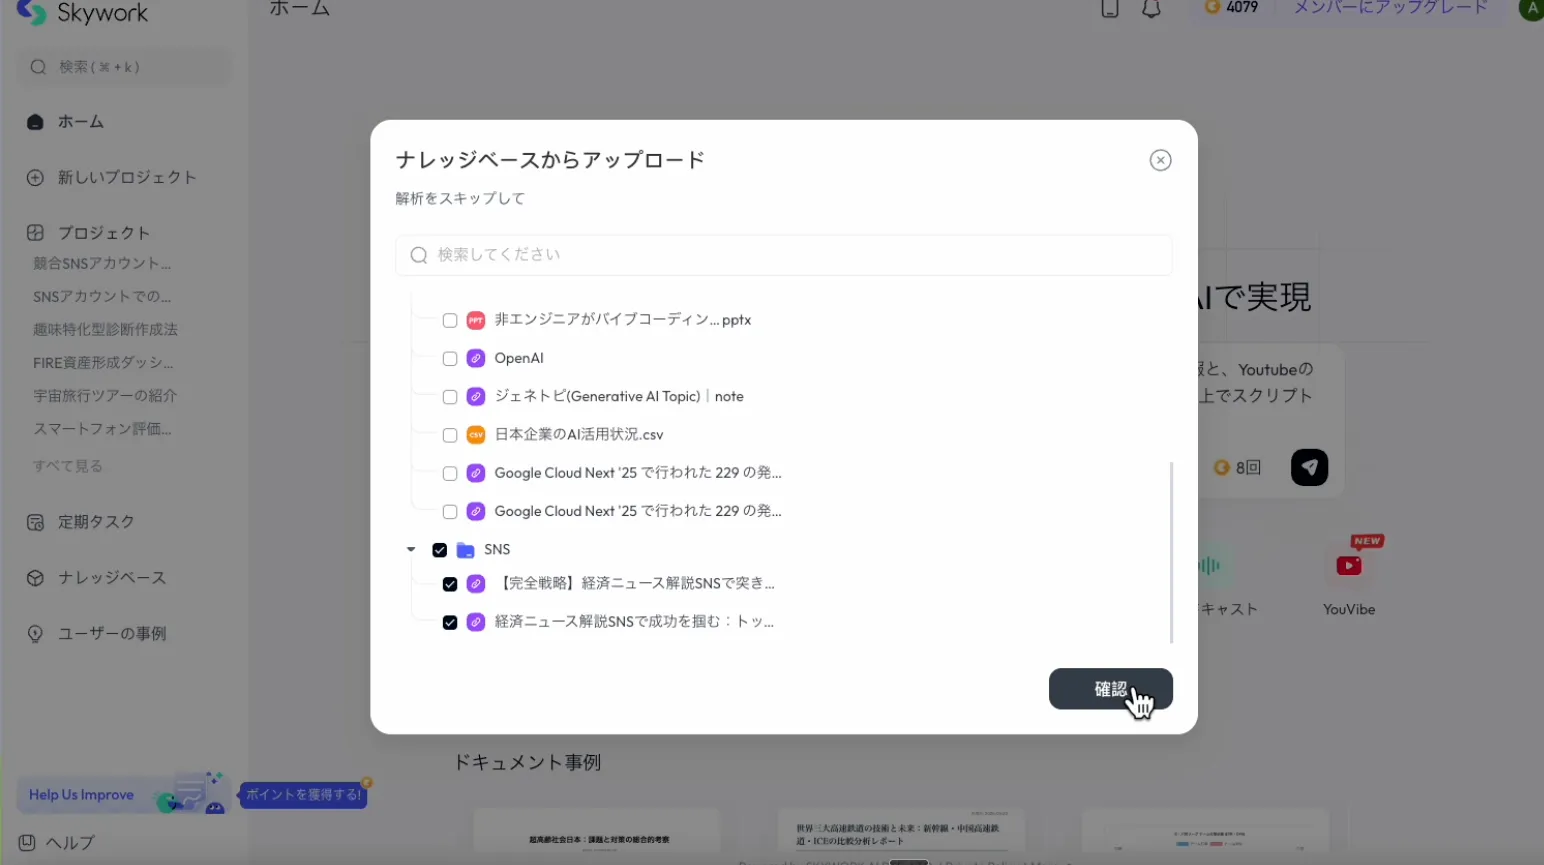Click the 検索してください search field
Image resolution: width=1544 pixels, height=865 pixels.
(784, 255)
